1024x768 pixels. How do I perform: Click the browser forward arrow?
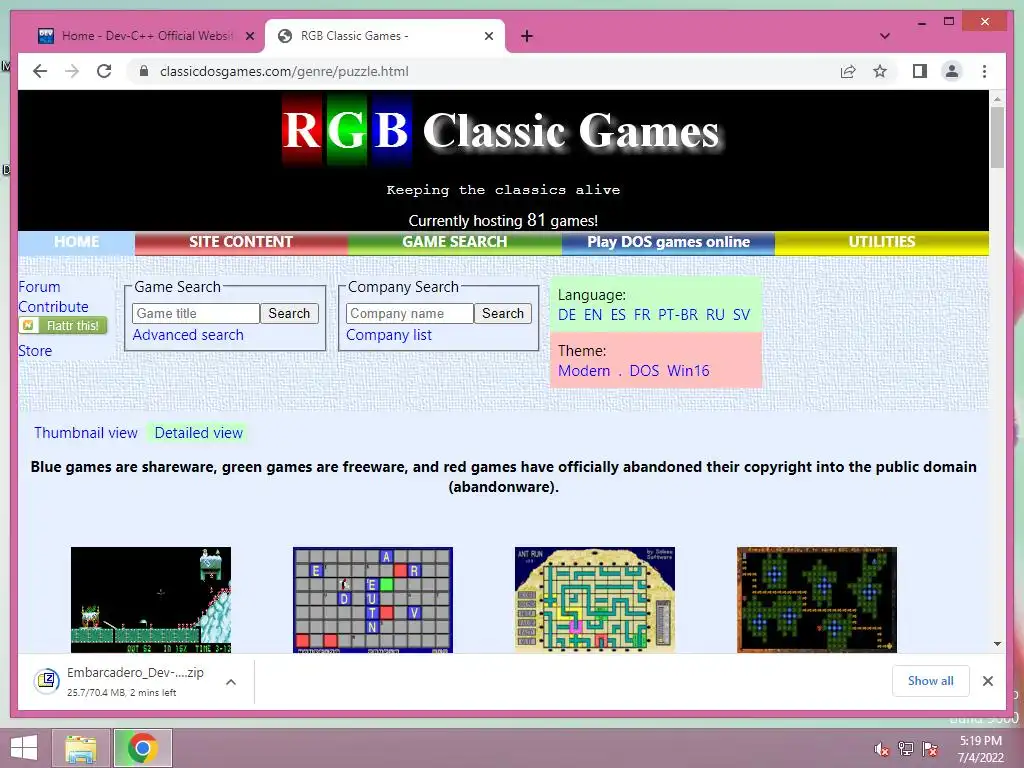click(72, 71)
